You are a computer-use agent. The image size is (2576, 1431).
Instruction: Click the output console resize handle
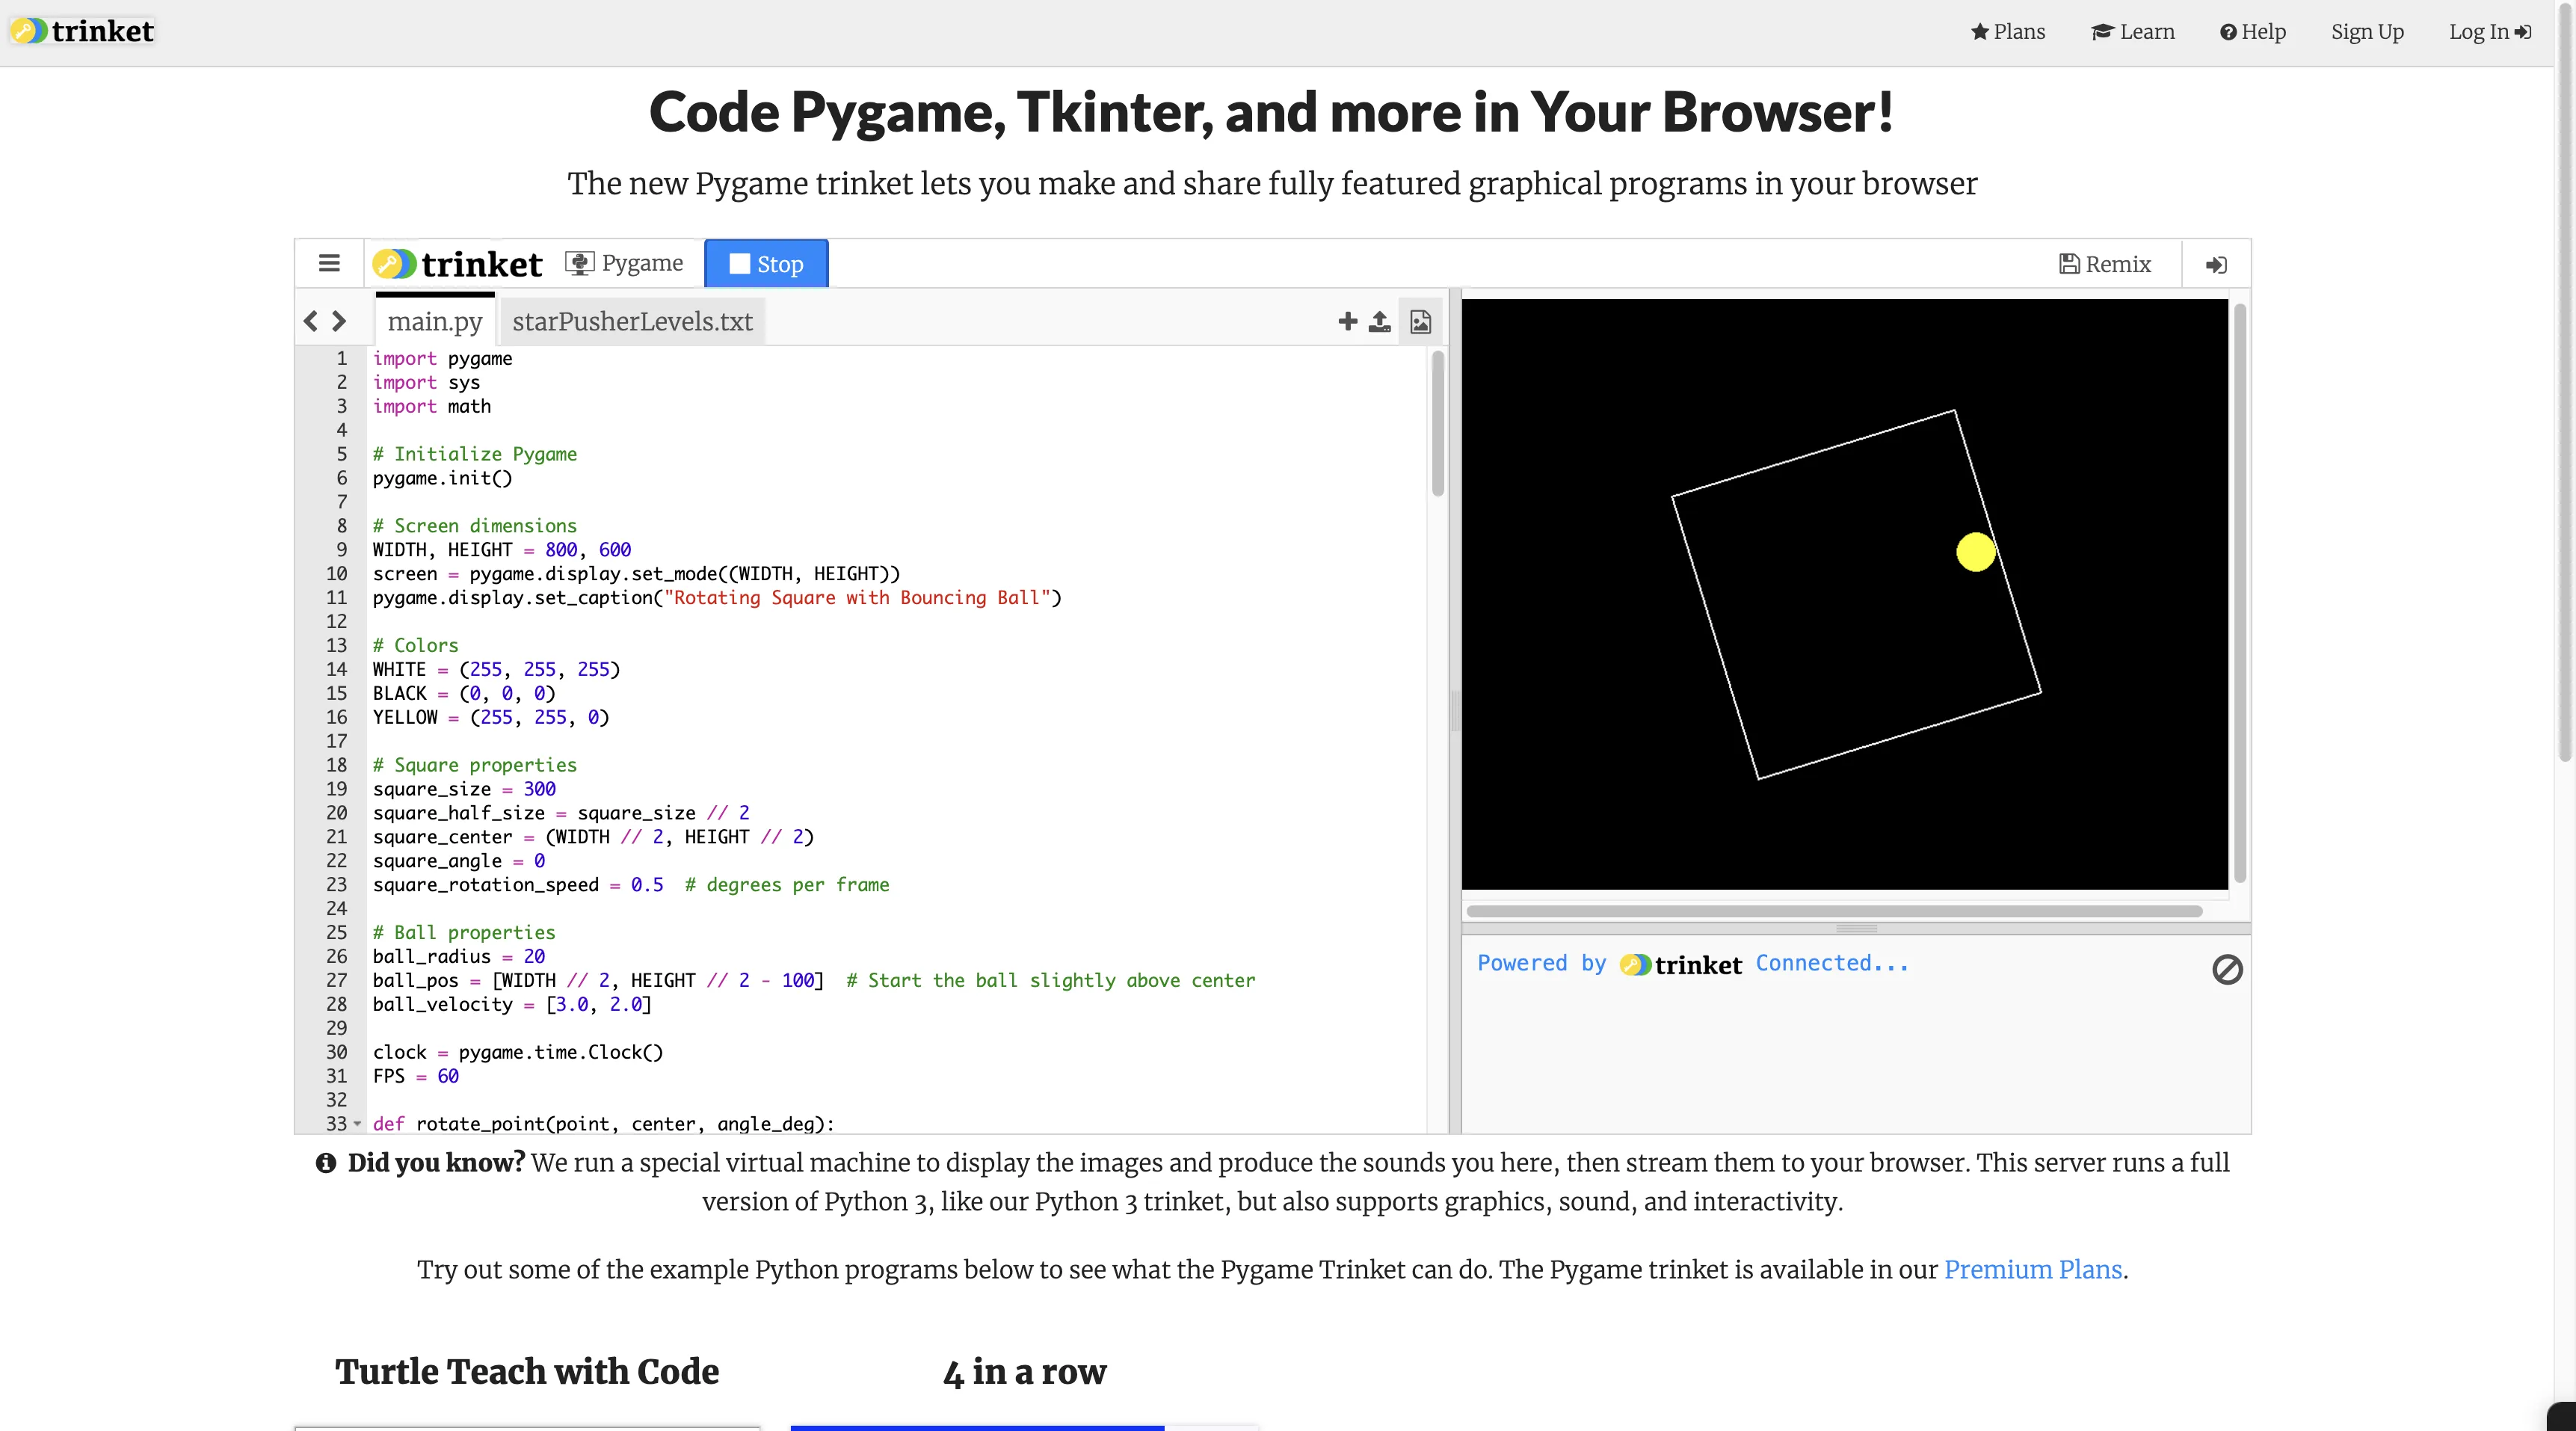coord(1856,928)
